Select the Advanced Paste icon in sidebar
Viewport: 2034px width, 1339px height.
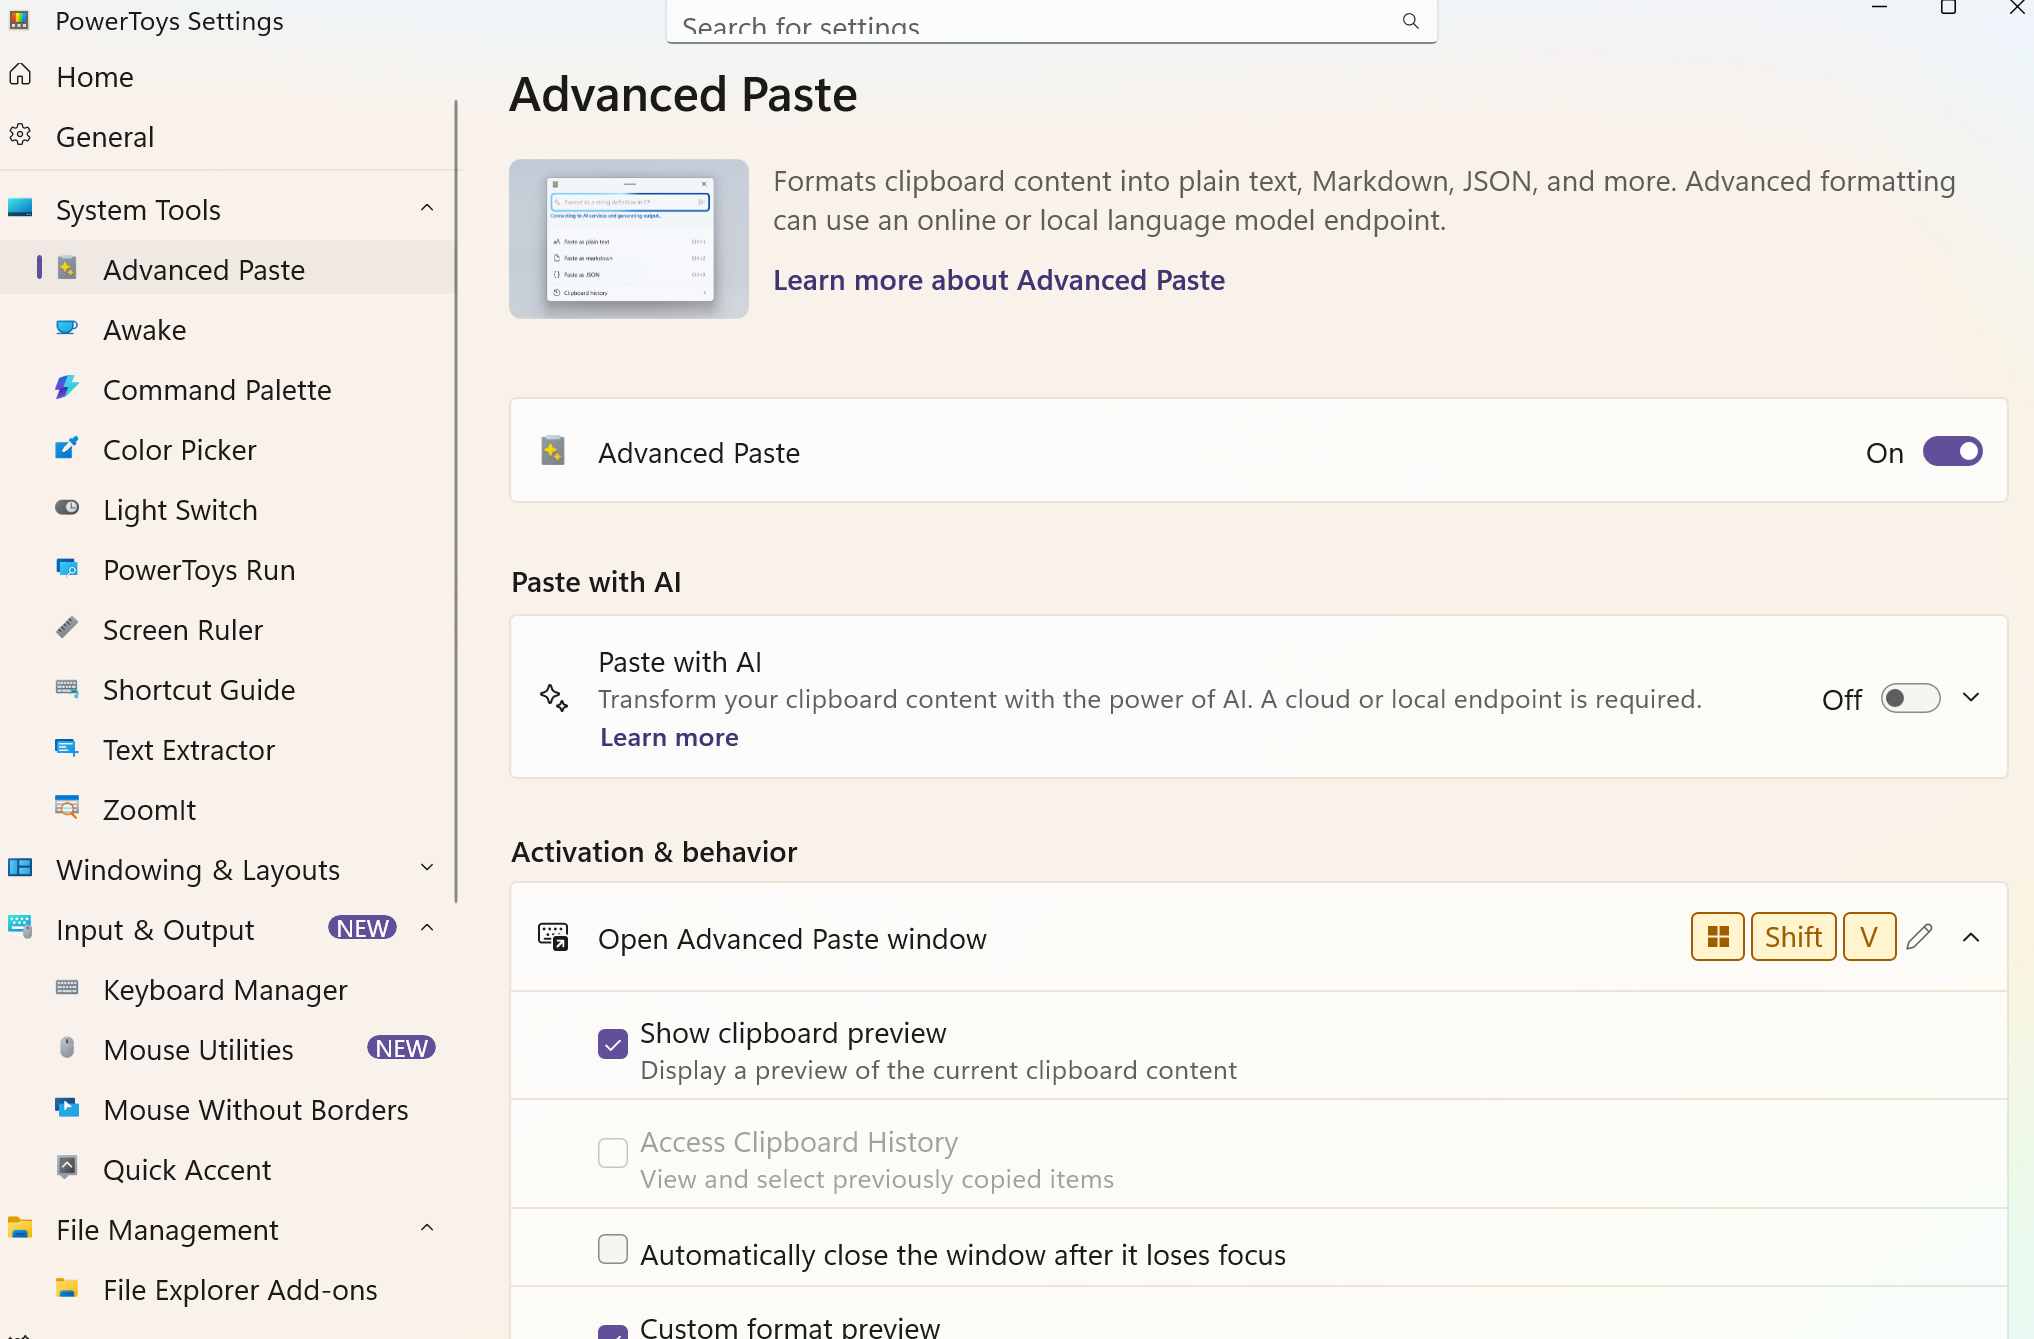pyautogui.click(x=67, y=269)
